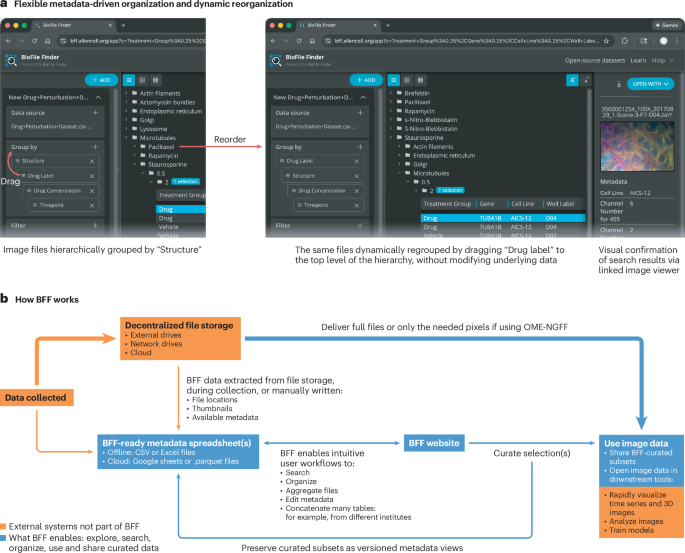Select large thumbnail grid view, right window

click(420, 80)
